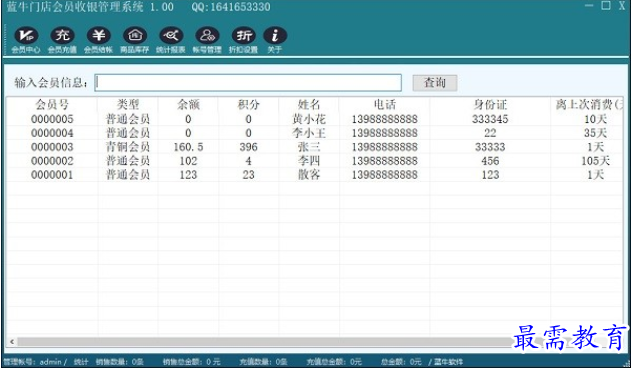The image size is (635, 369).
Task: Open 会员结帐 member checkout
Action: 98,40
